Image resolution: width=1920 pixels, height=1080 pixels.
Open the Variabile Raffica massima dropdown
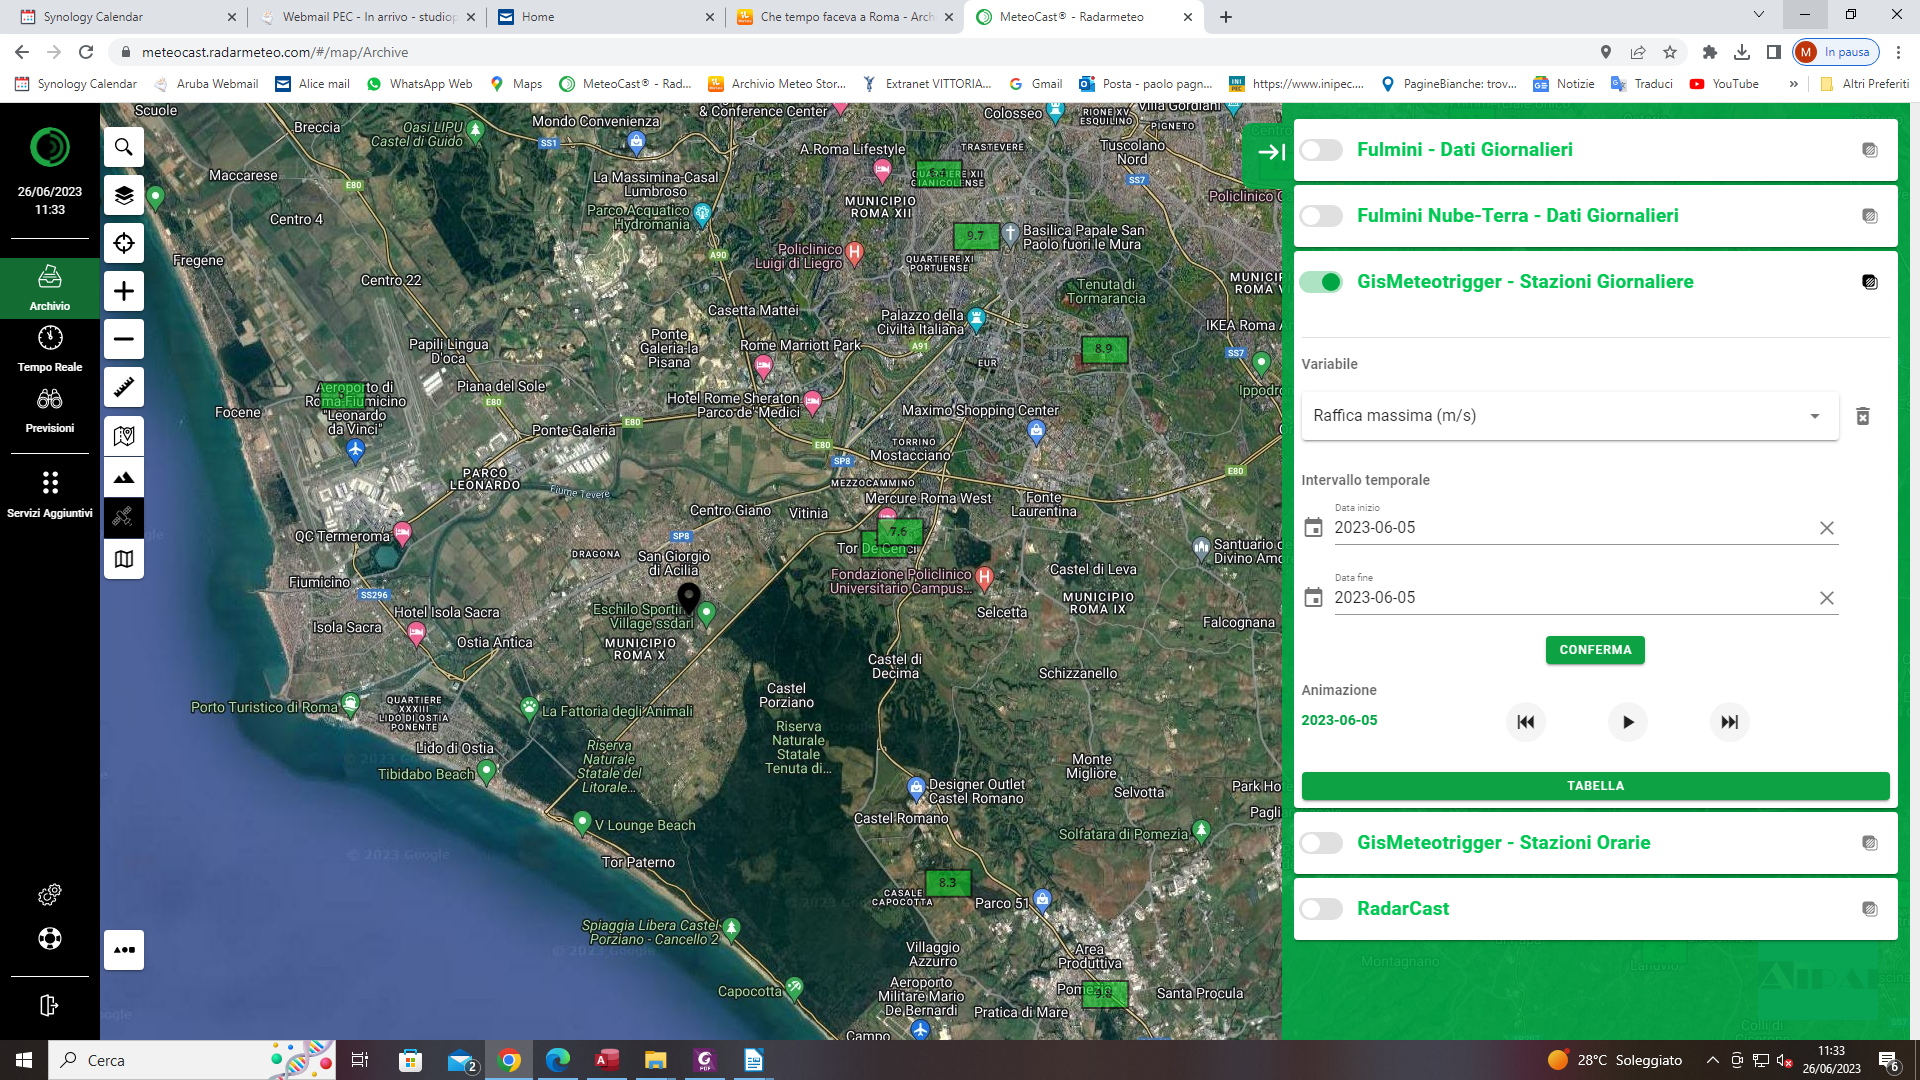pos(1569,416)
